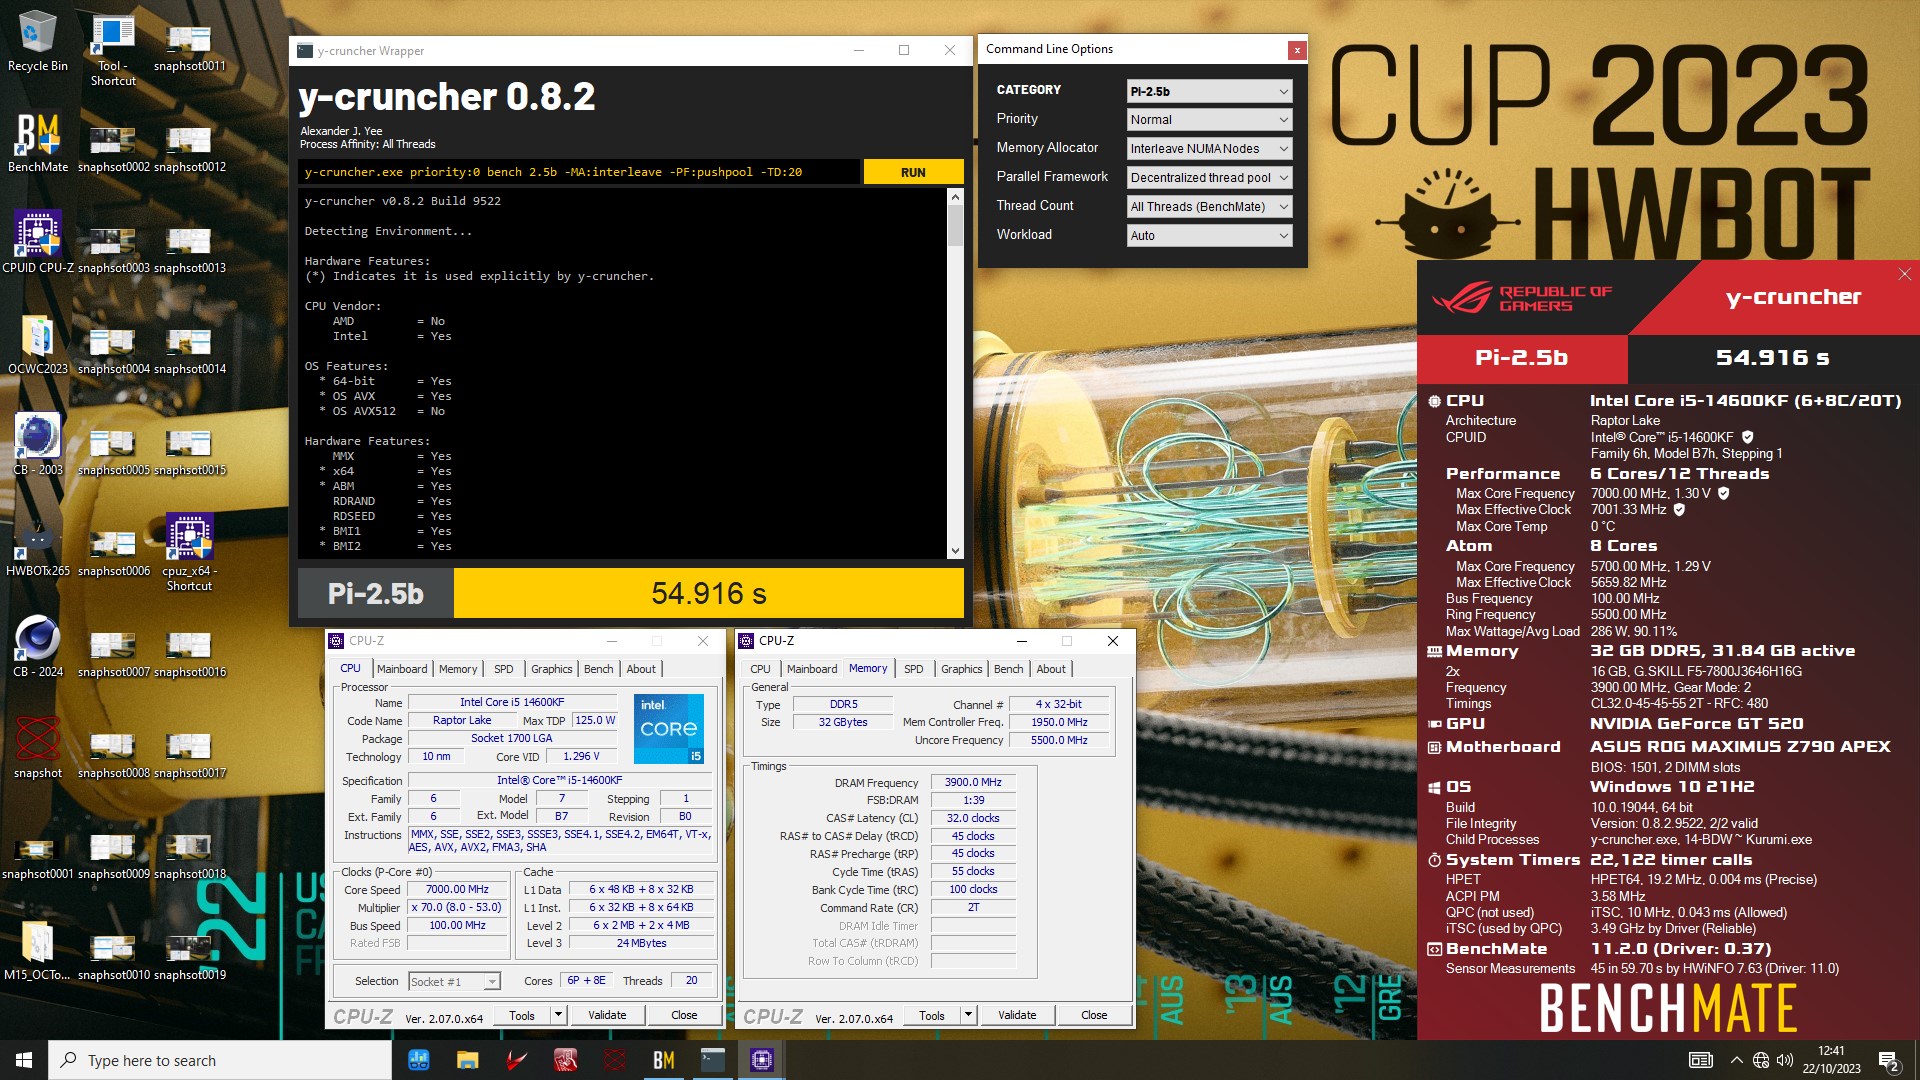Open SPD tab in left CPU-Z window
The width and height of the screenshot is (1920, 1080).
point(504,669)
